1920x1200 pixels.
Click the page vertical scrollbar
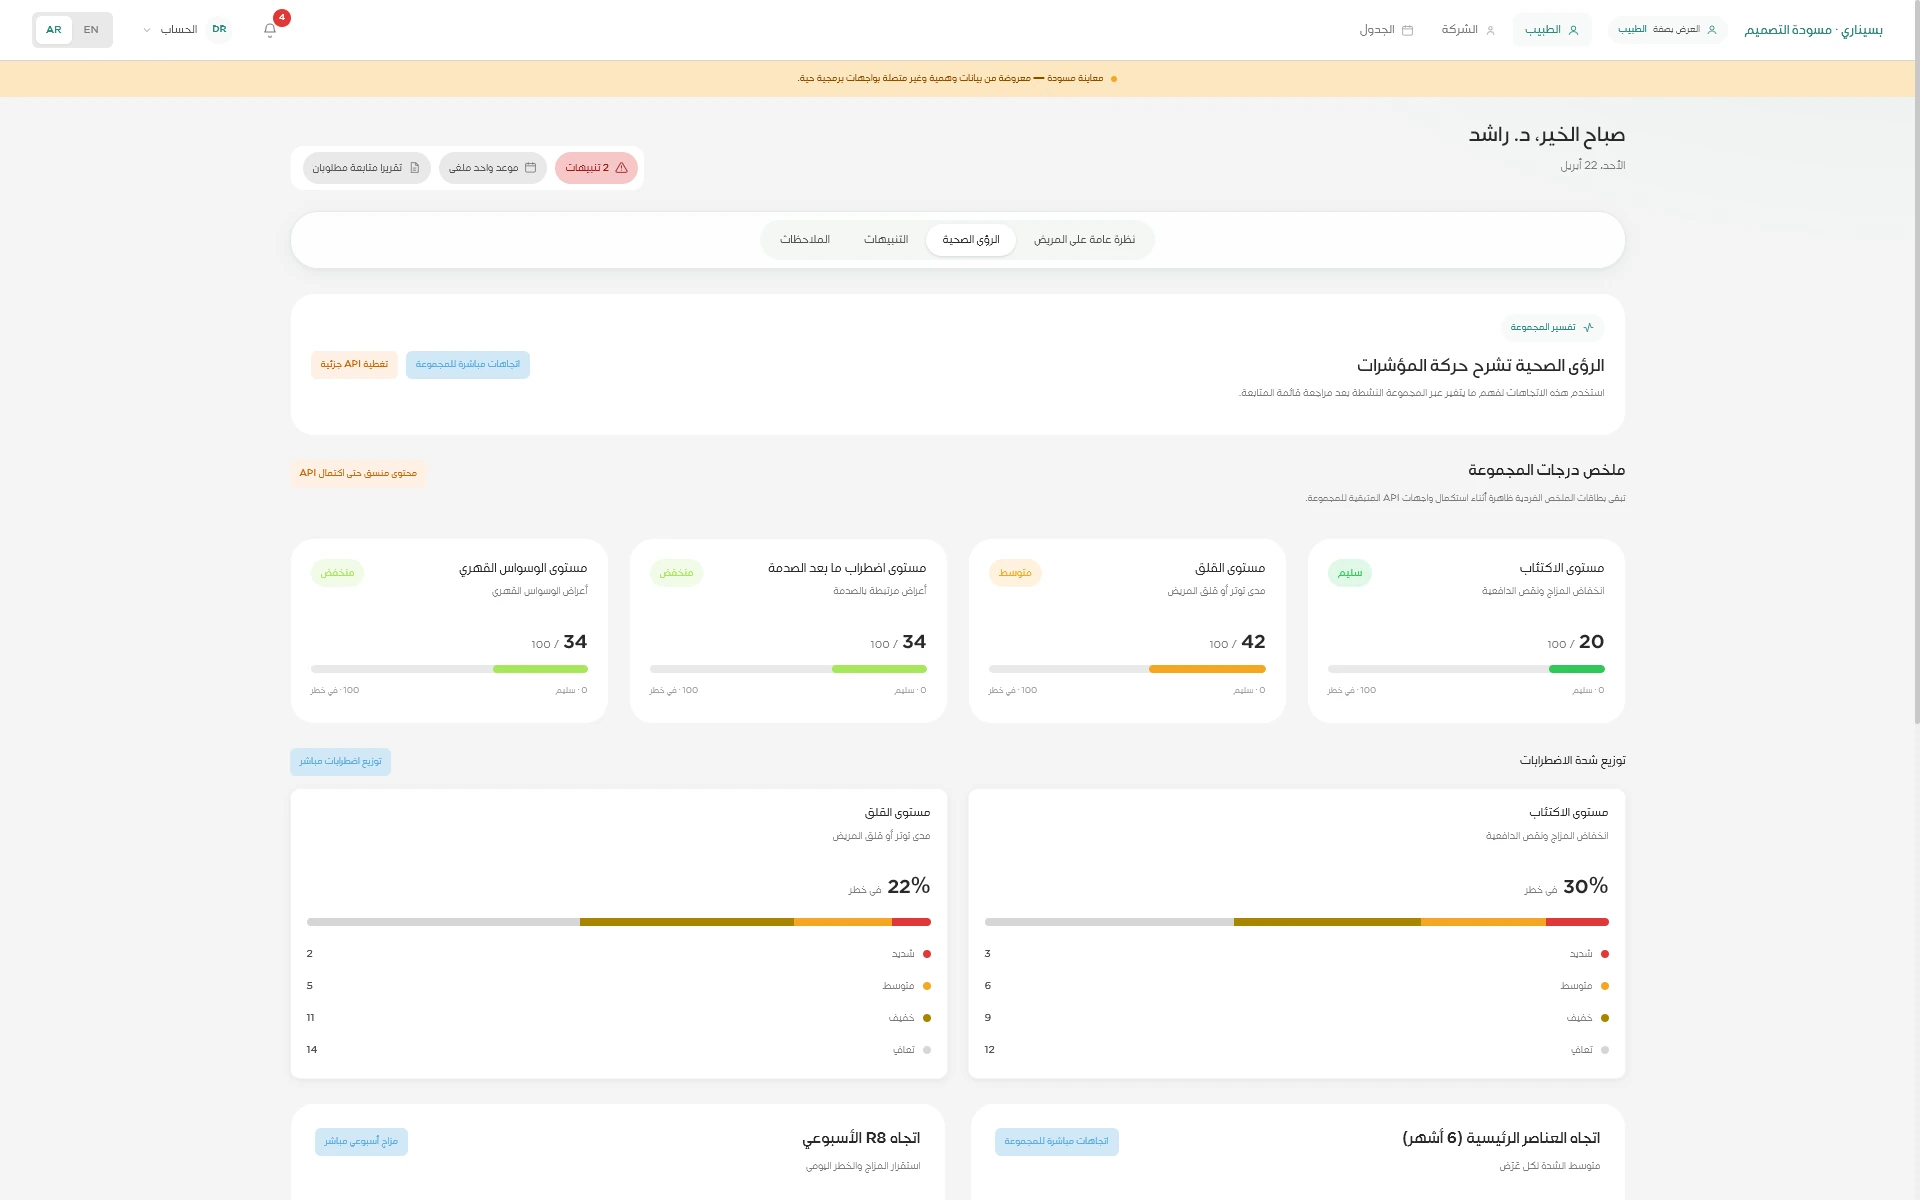pyautogui.click(x=1916, y=360)
